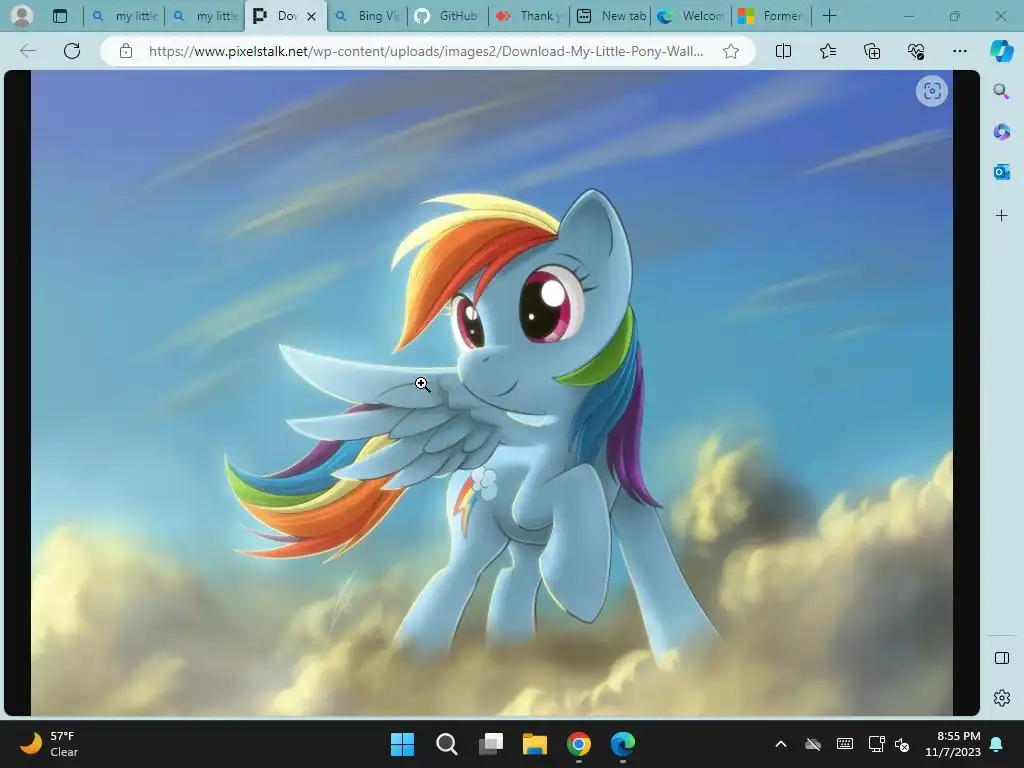
Task: Switch to first 'my little' search tab
Action: coord(124,16)
